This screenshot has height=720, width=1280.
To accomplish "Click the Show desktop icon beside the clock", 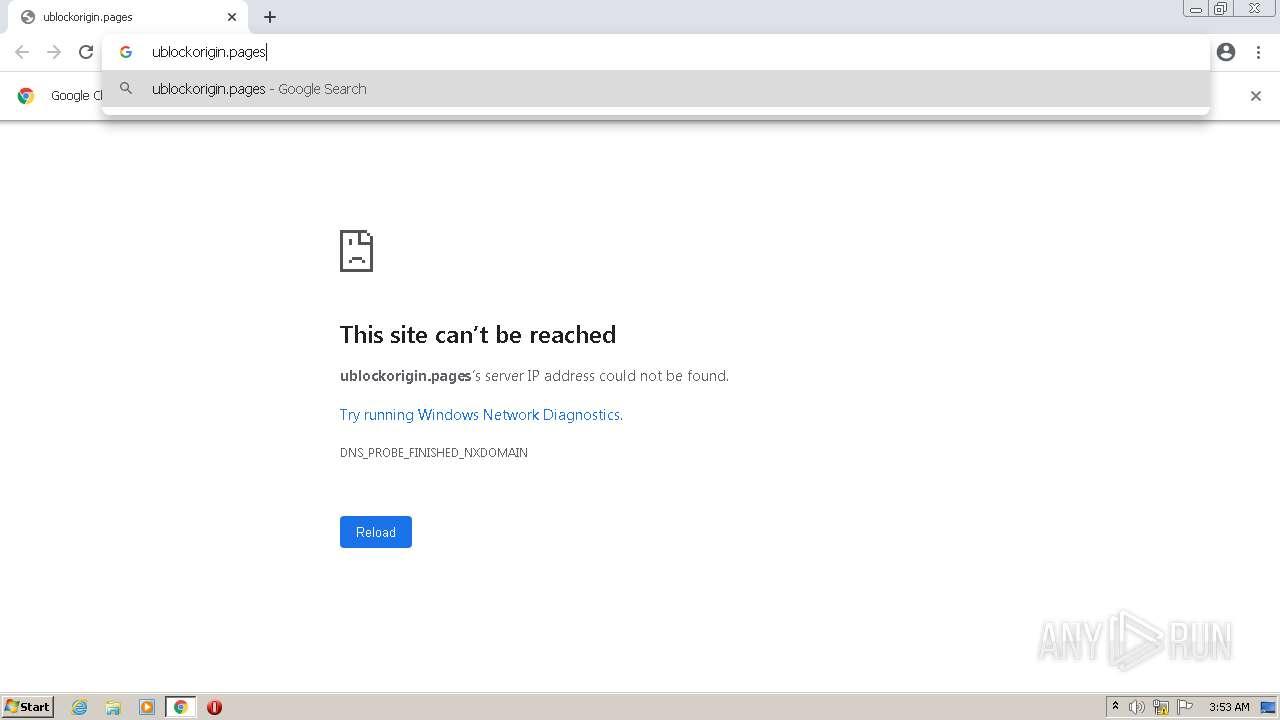I will pyautogui.click(x=1268, y=707).
